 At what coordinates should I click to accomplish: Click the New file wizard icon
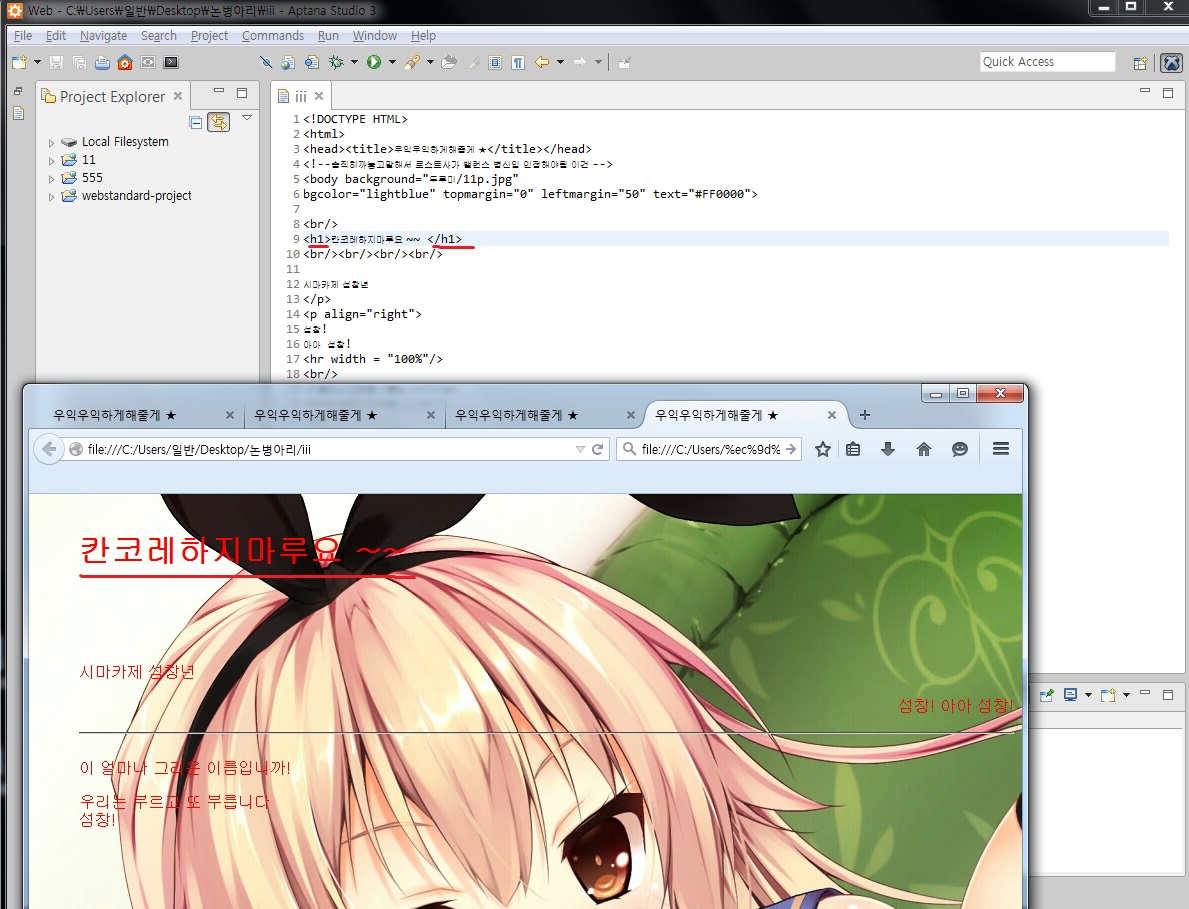19,62
